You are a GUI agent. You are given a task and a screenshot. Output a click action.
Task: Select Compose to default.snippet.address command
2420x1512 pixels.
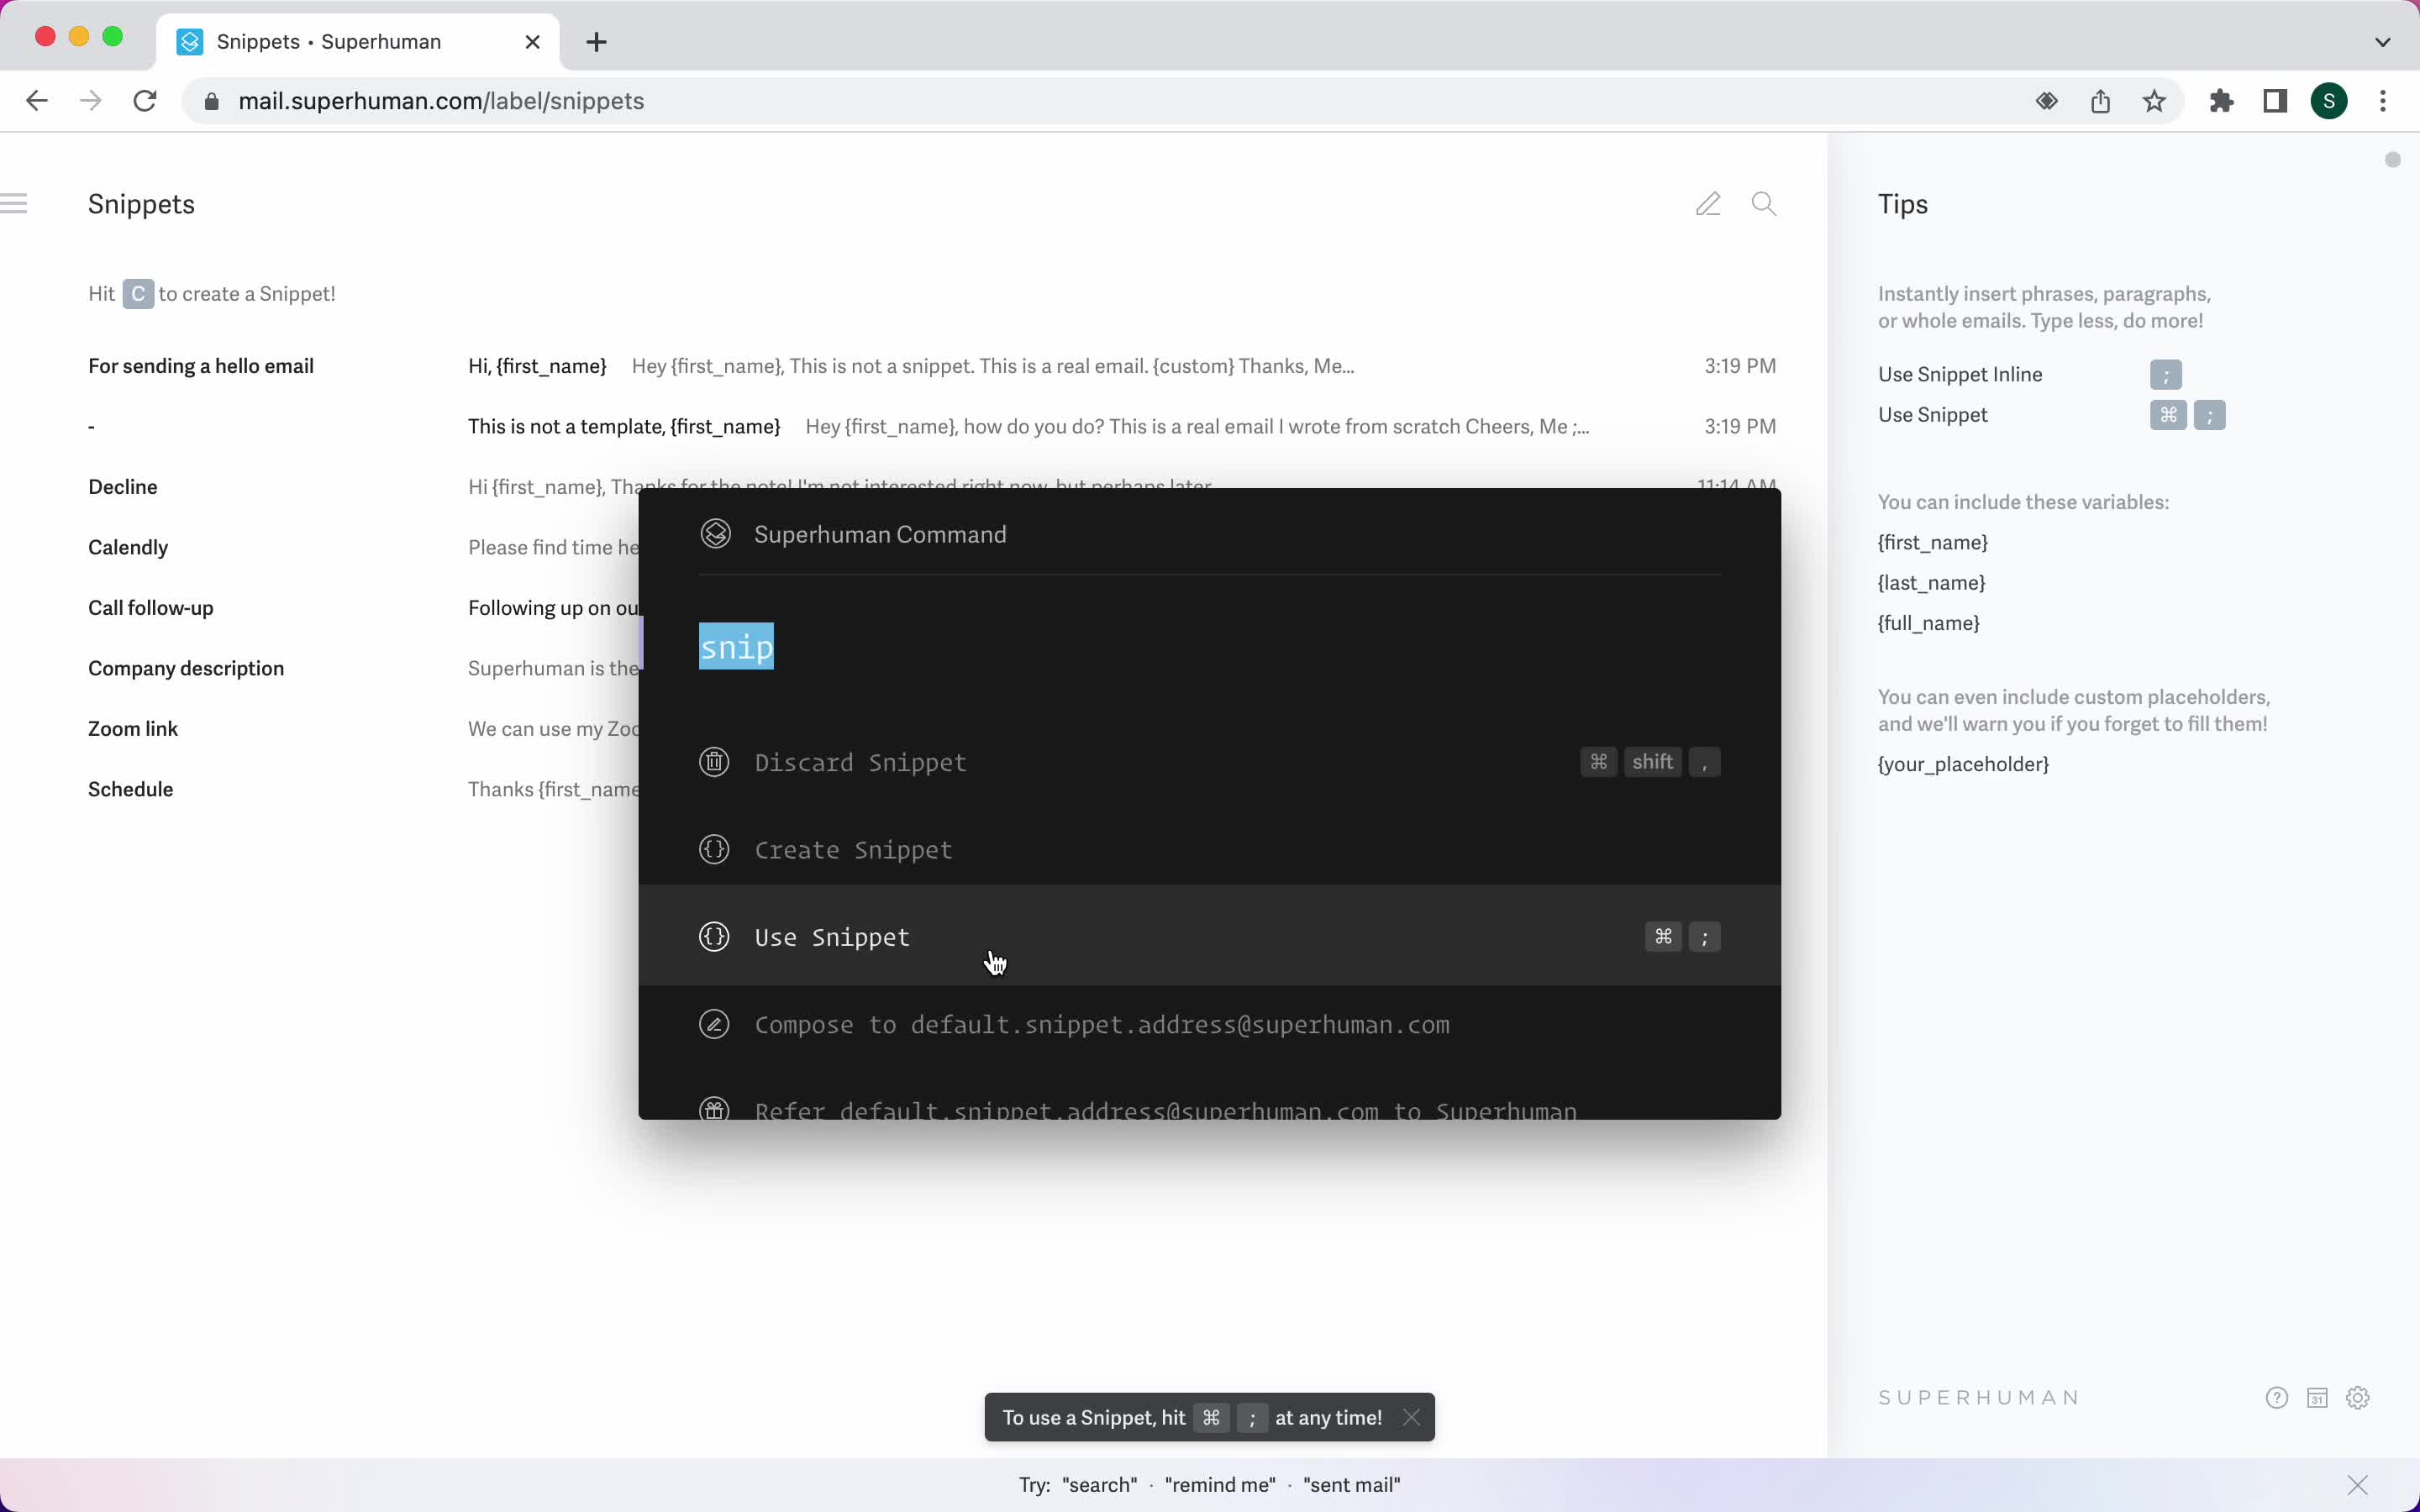coord(1209,1025)
